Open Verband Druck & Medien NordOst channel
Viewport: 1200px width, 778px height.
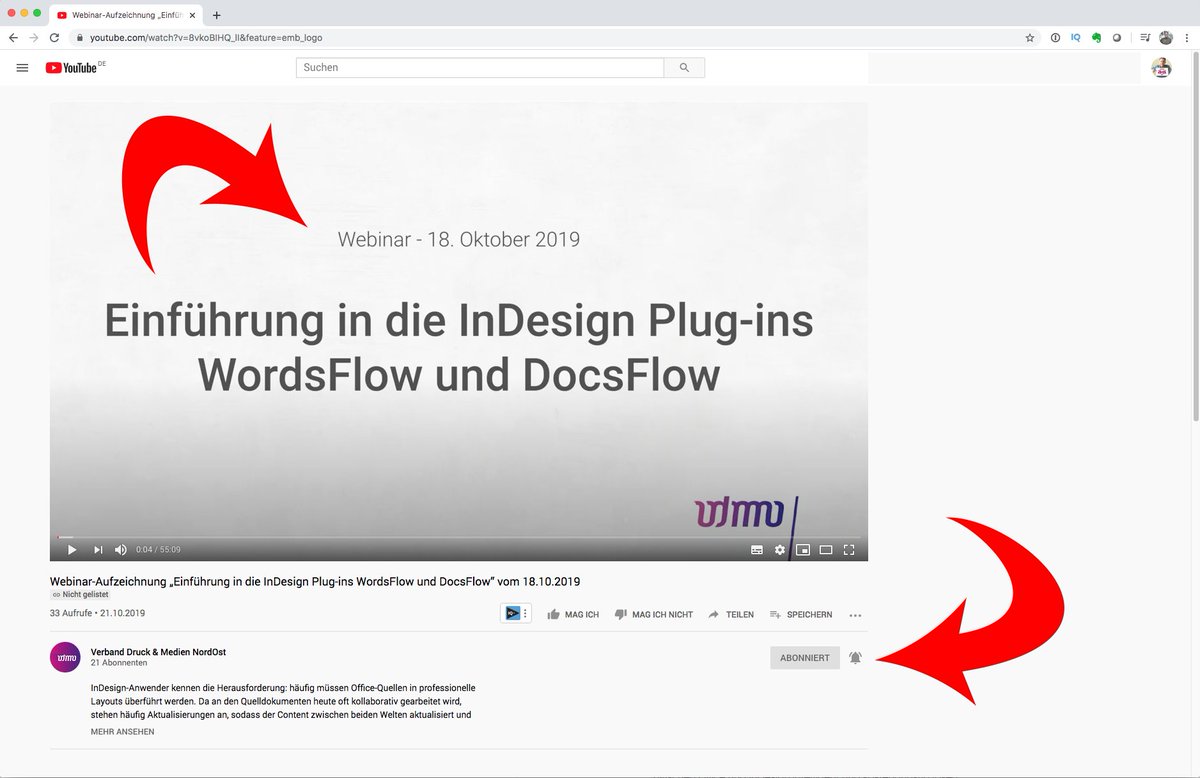point(158,652)
